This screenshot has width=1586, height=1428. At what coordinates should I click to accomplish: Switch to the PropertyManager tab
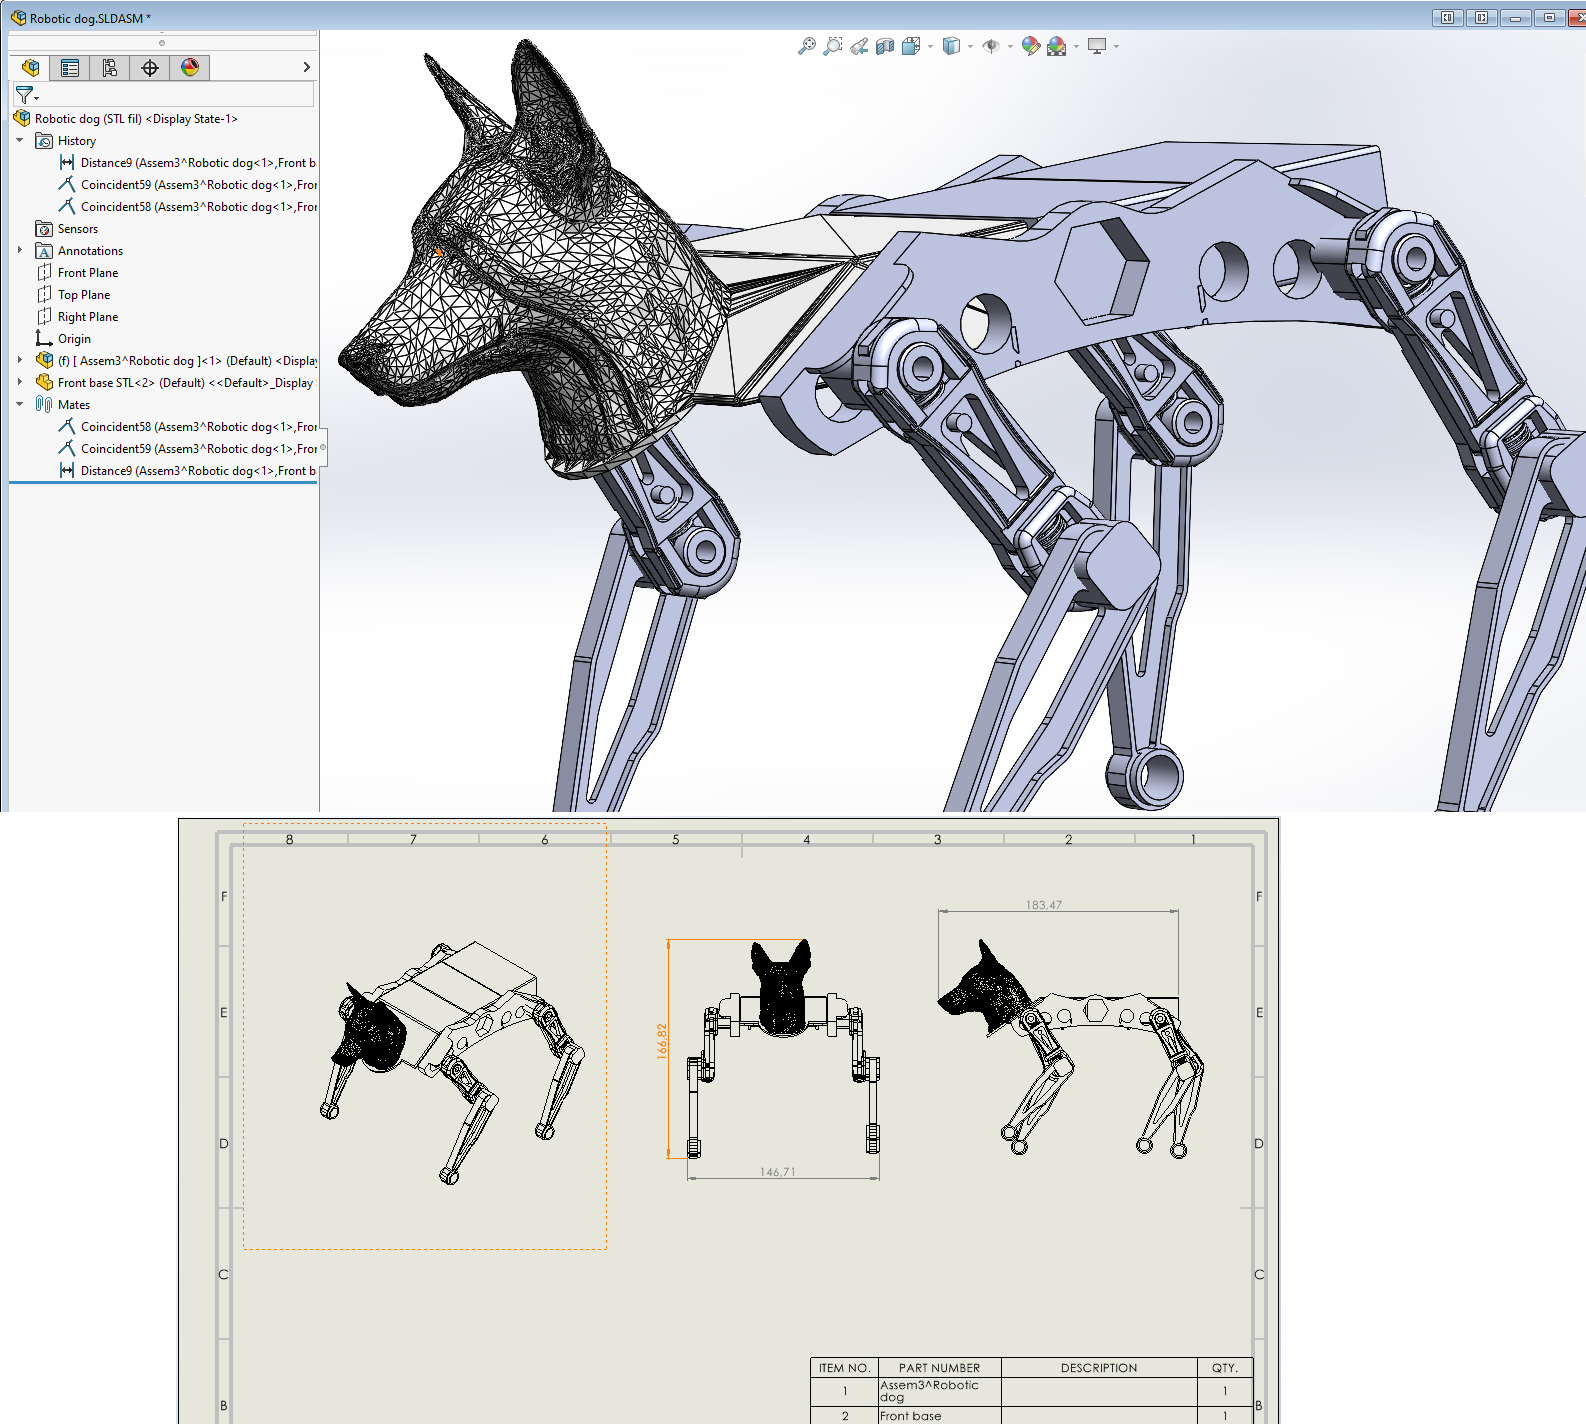pyautogui.click(x=70, y=68)
